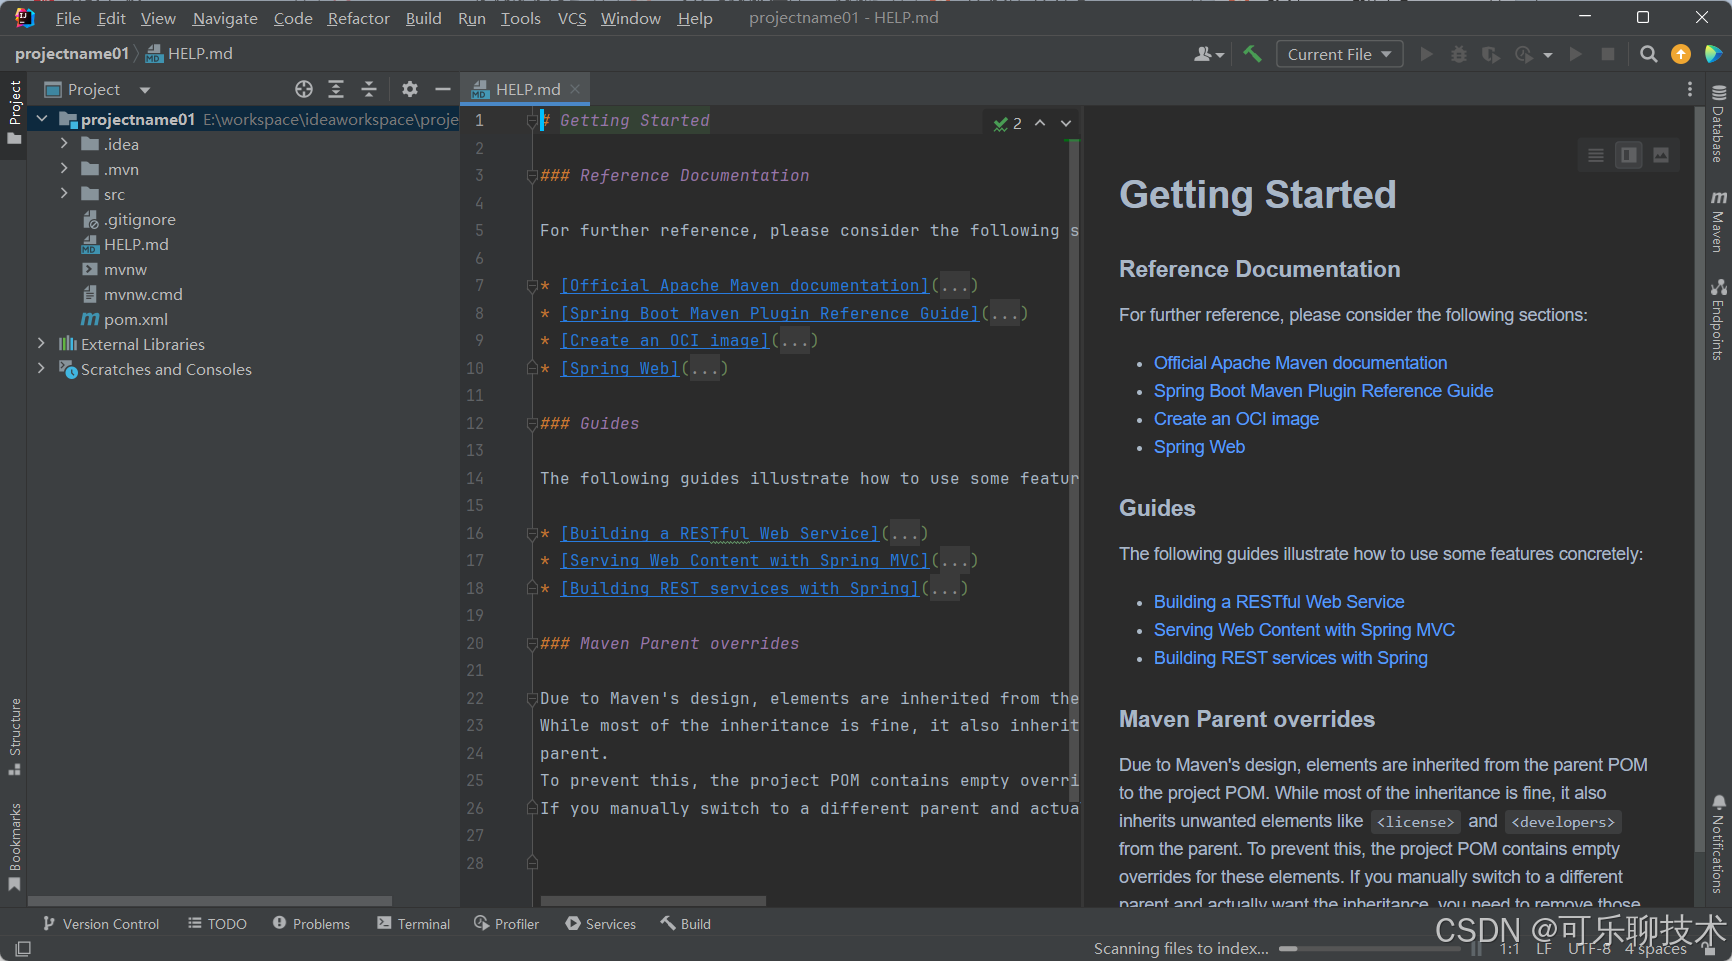Image resolution: width=1732 pixels, height=961 pixels.
Task: Open Serving Web Content with Spring MVC link
Action: pyautogui.click(x=1304, y=630)
